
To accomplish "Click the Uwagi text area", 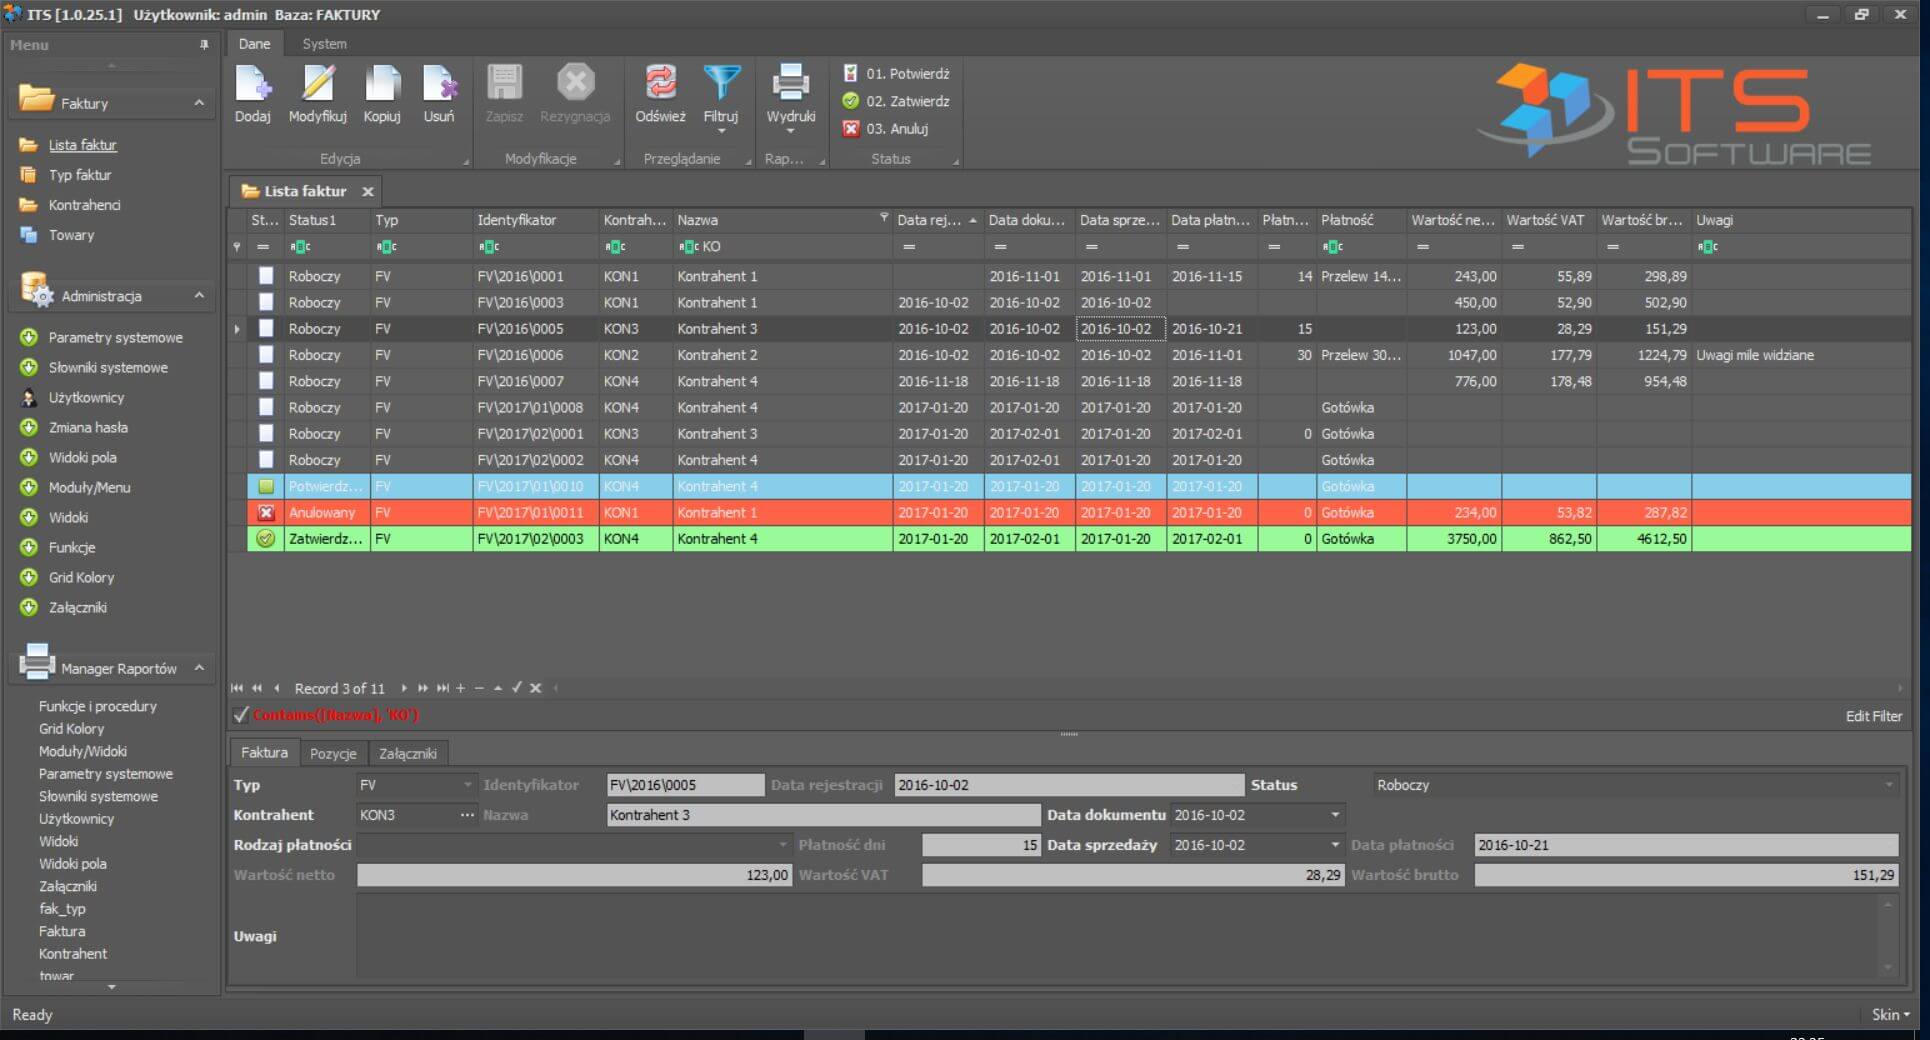I will pos(1118,936).
